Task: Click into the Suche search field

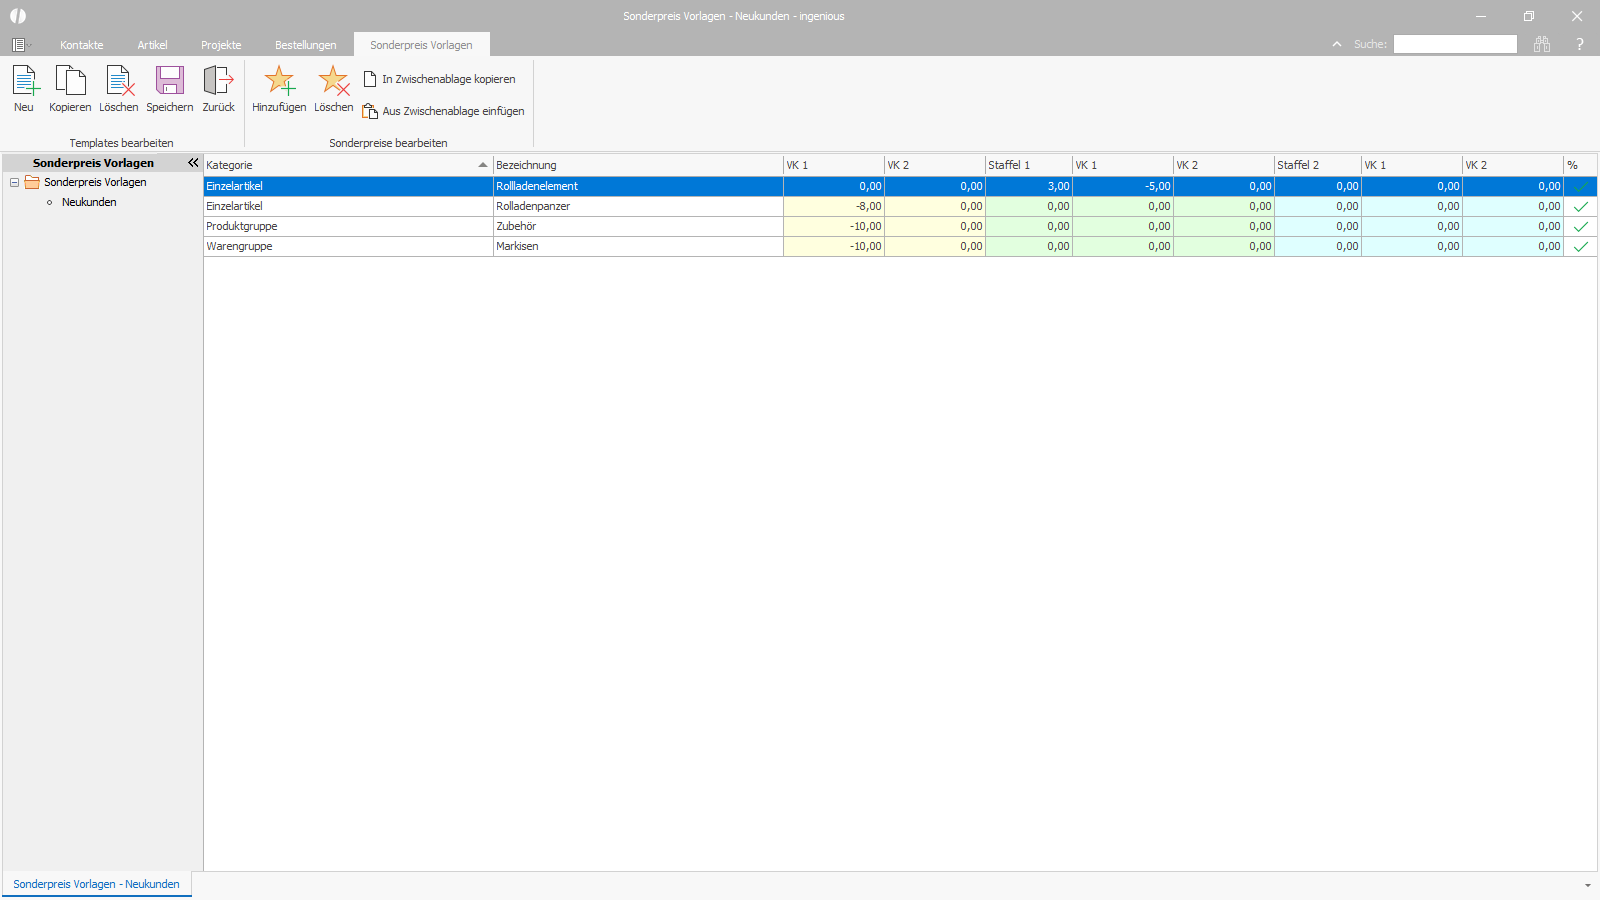Action: [x=1455, y=44]
